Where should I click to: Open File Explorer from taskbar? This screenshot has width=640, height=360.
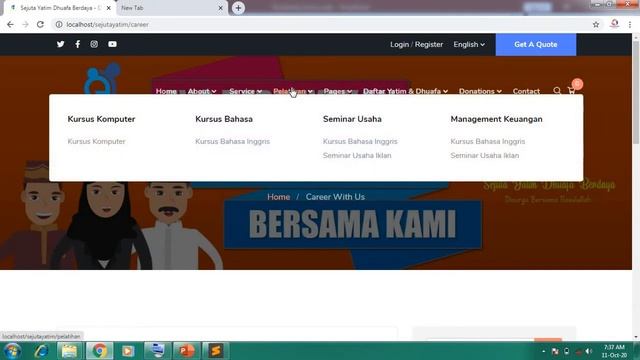pyautogui.click(x=69, y=351)
